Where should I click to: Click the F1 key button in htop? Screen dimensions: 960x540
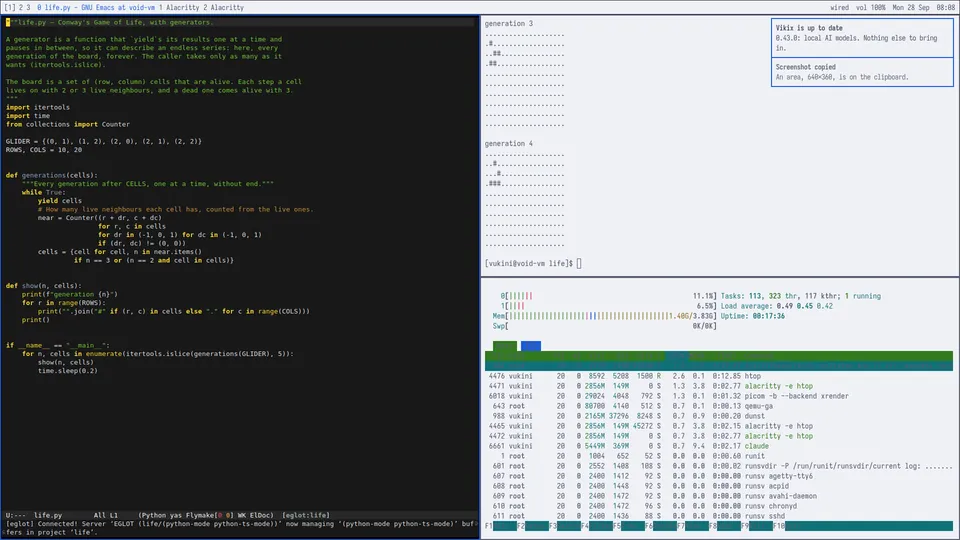pyautogui.click(x=501, y=526)
